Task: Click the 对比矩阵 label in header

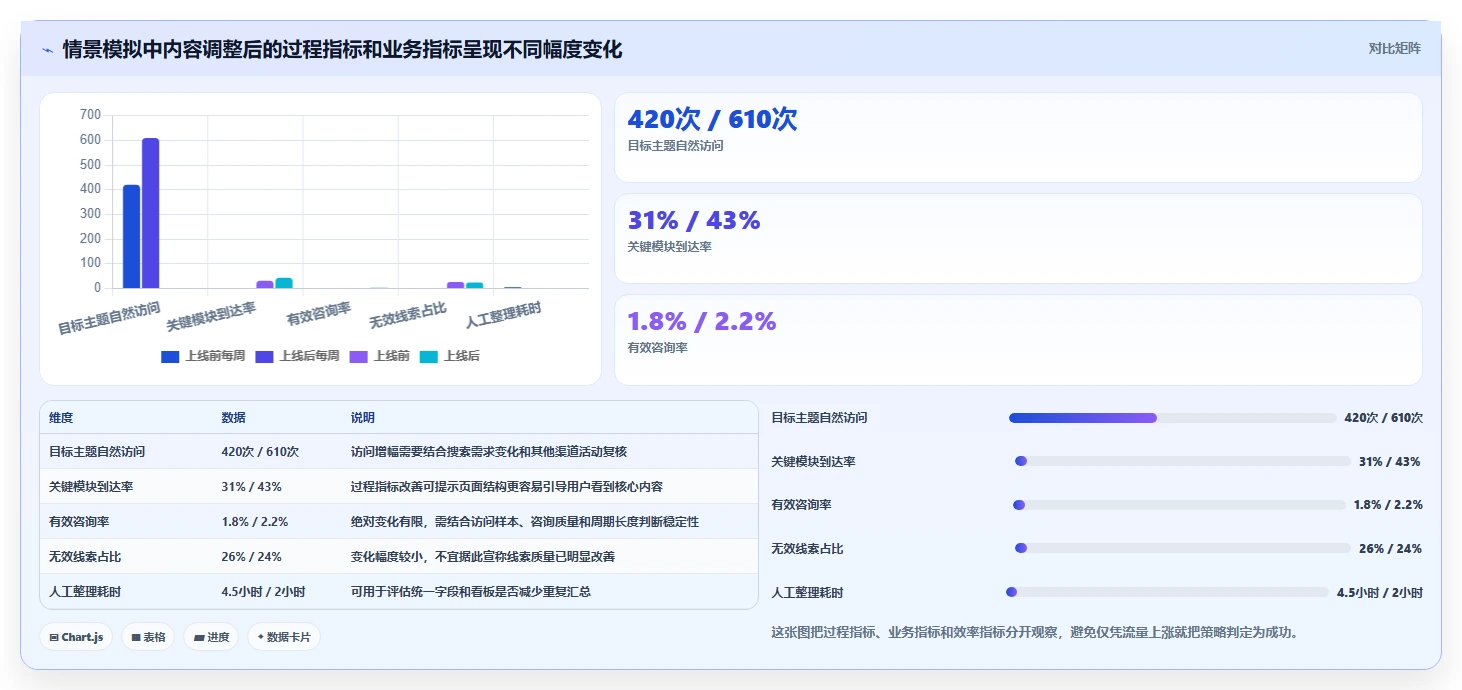Action: (1394, 48)
